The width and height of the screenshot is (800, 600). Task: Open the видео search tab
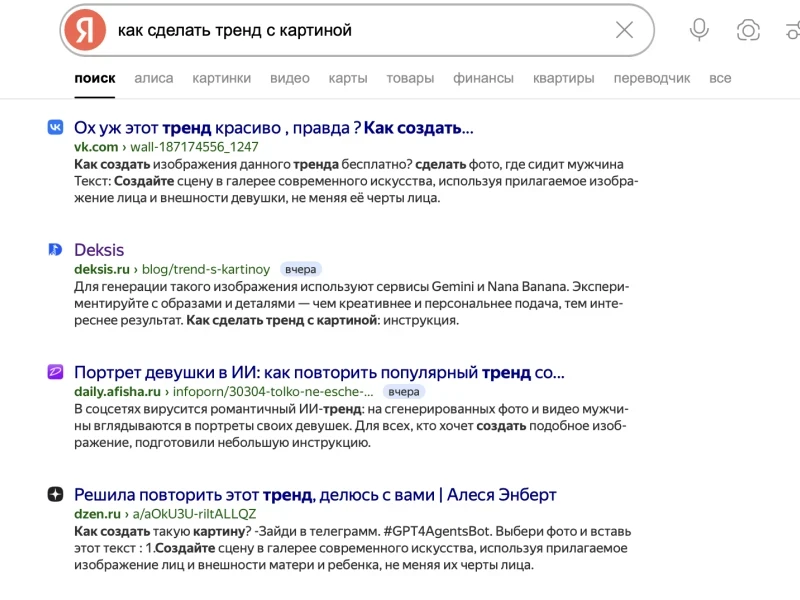coord(289,78)
